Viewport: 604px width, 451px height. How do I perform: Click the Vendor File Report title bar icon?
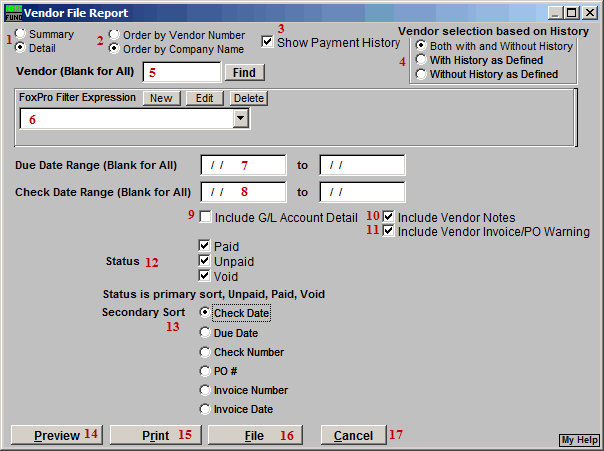(x=13, y=12)
